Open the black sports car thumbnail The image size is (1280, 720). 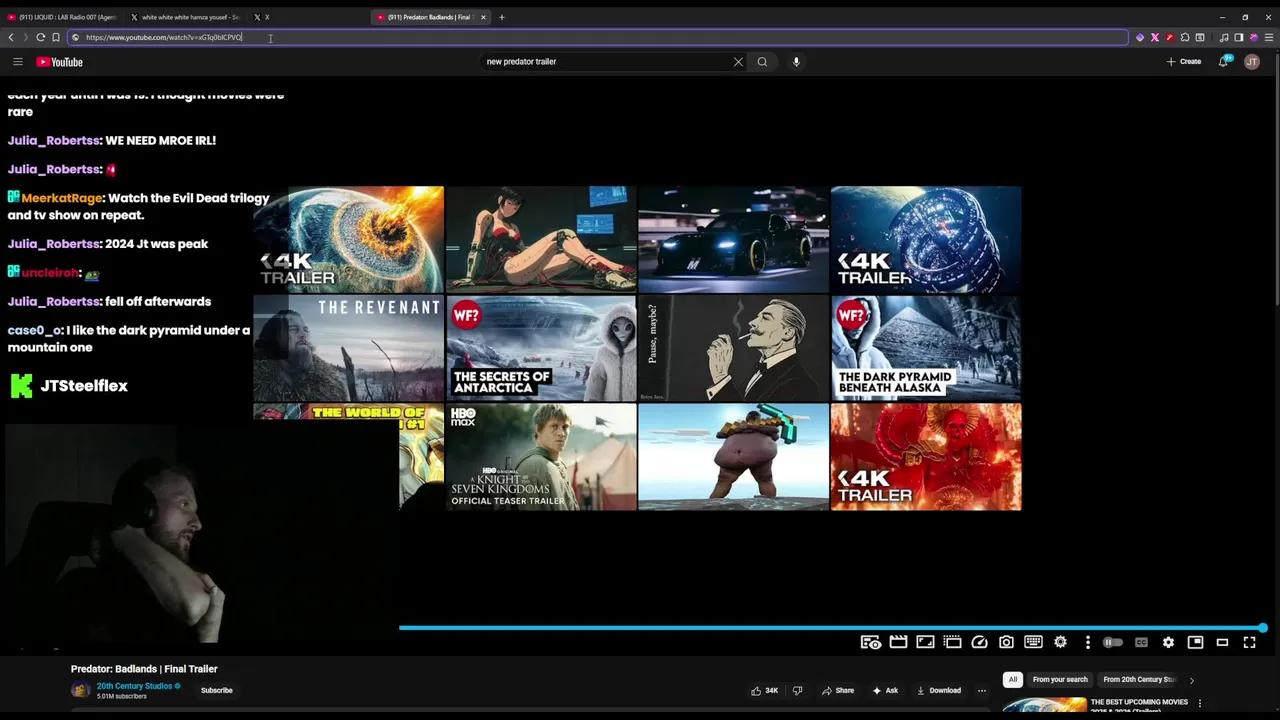[733, 239]
